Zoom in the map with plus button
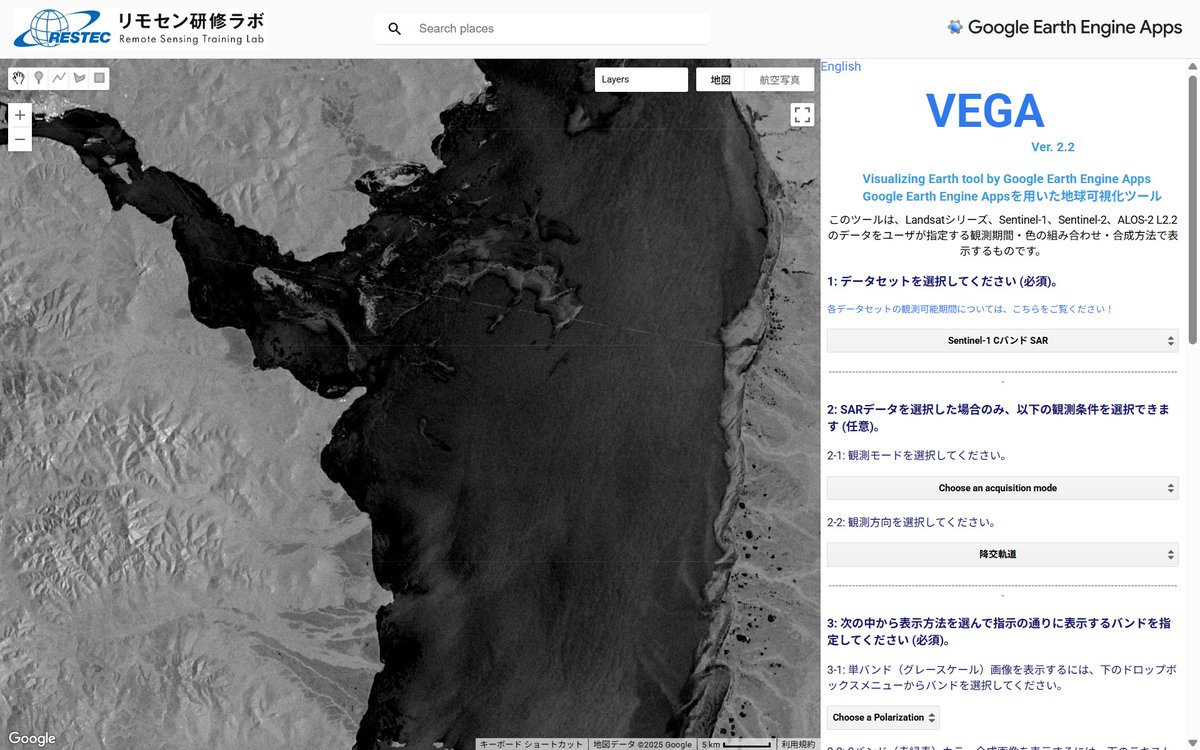Viewport: 1200px width, 750px height. 20,115
